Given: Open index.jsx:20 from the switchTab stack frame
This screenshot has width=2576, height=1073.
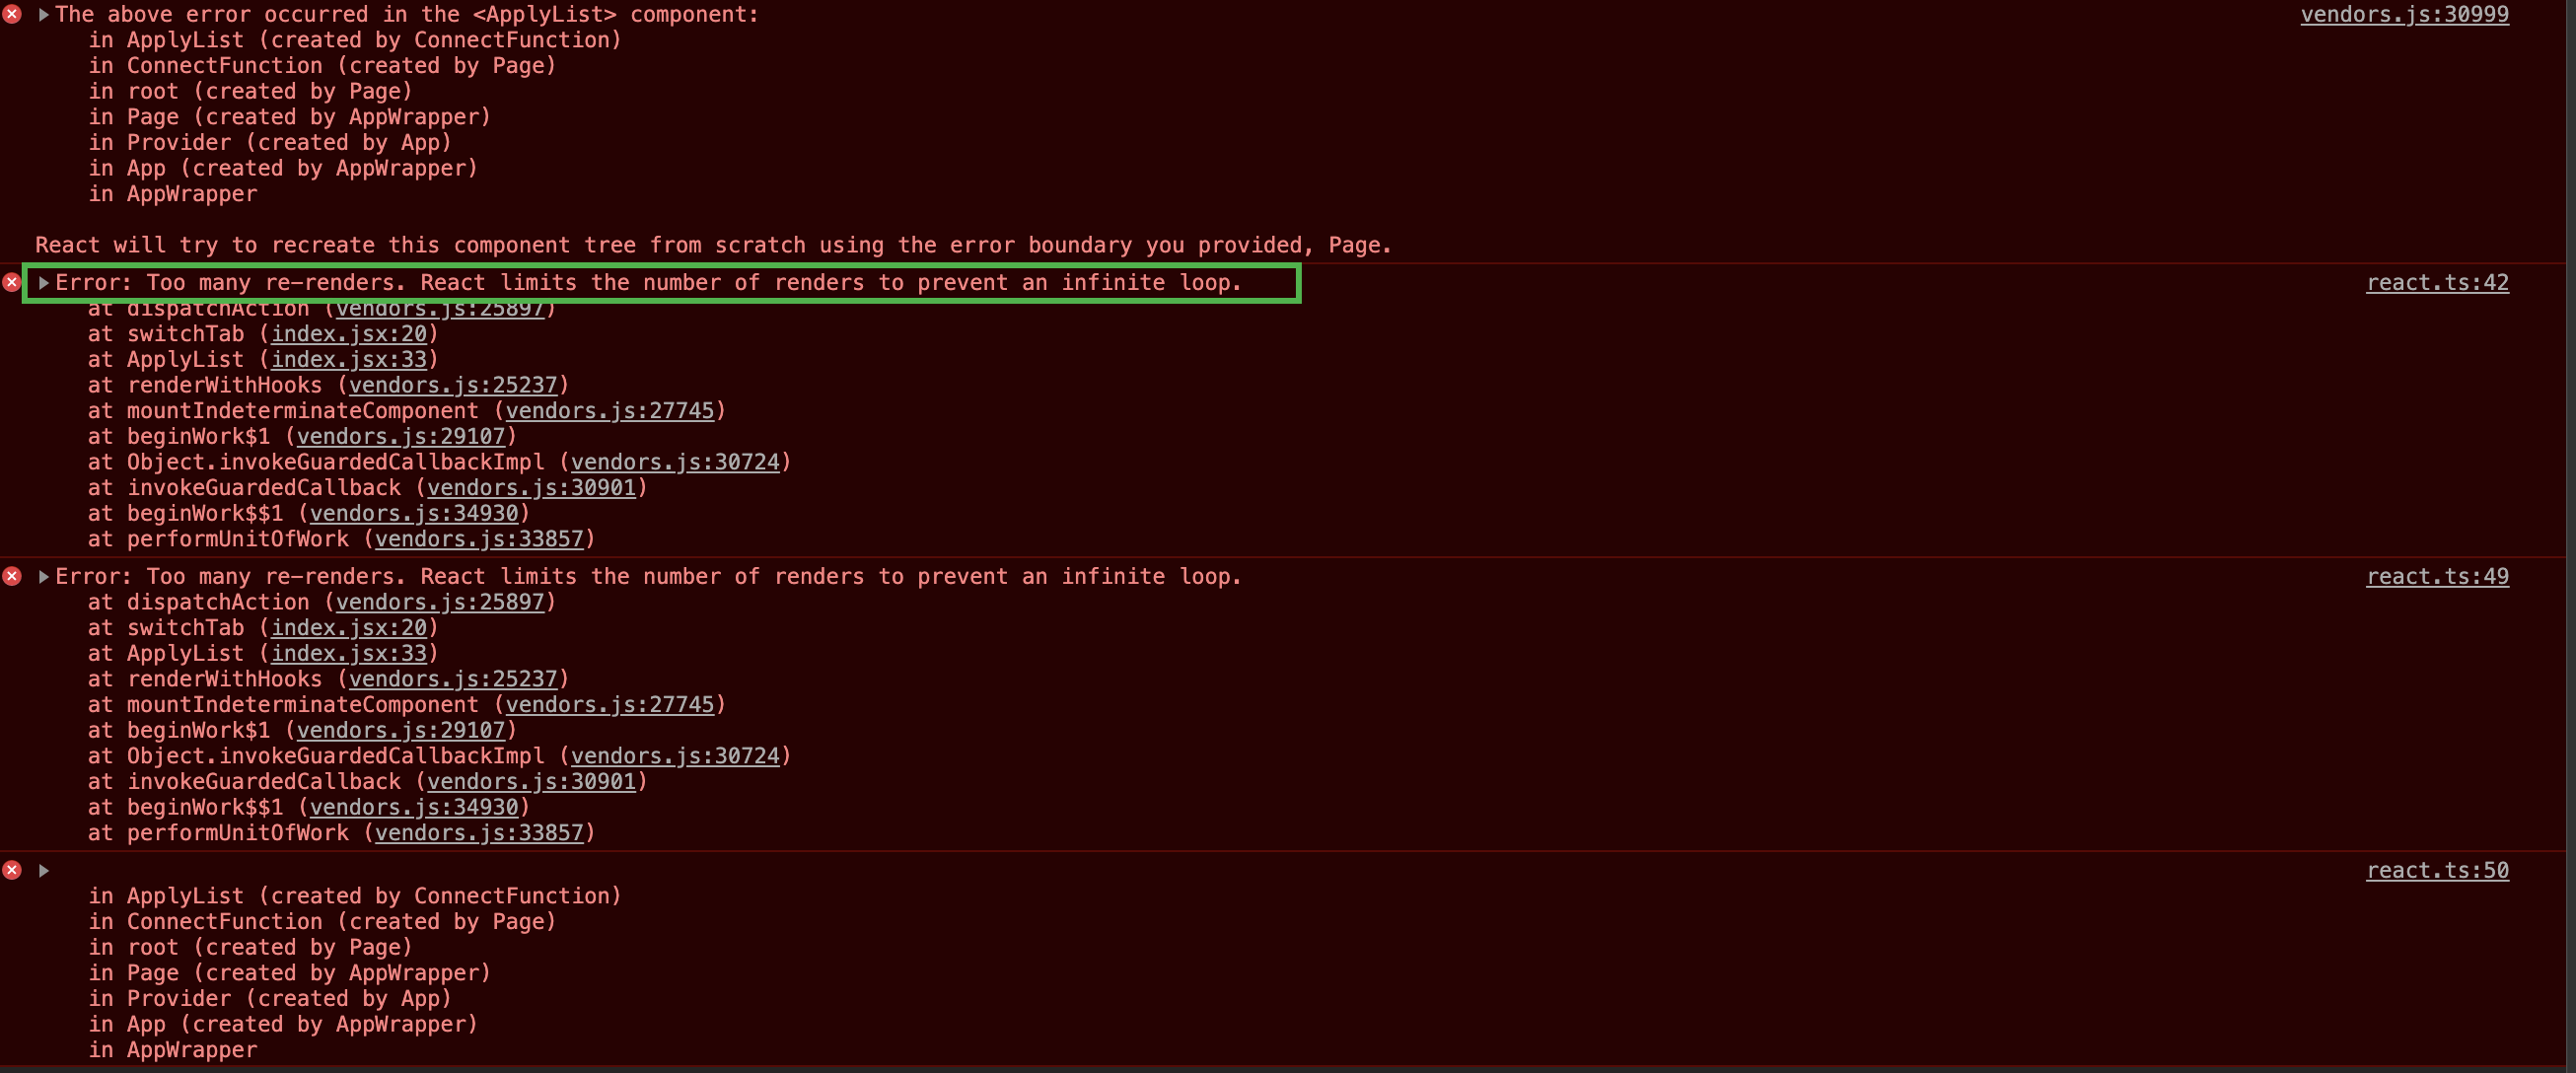Looking at the screenshot, I should click(351, 333).
